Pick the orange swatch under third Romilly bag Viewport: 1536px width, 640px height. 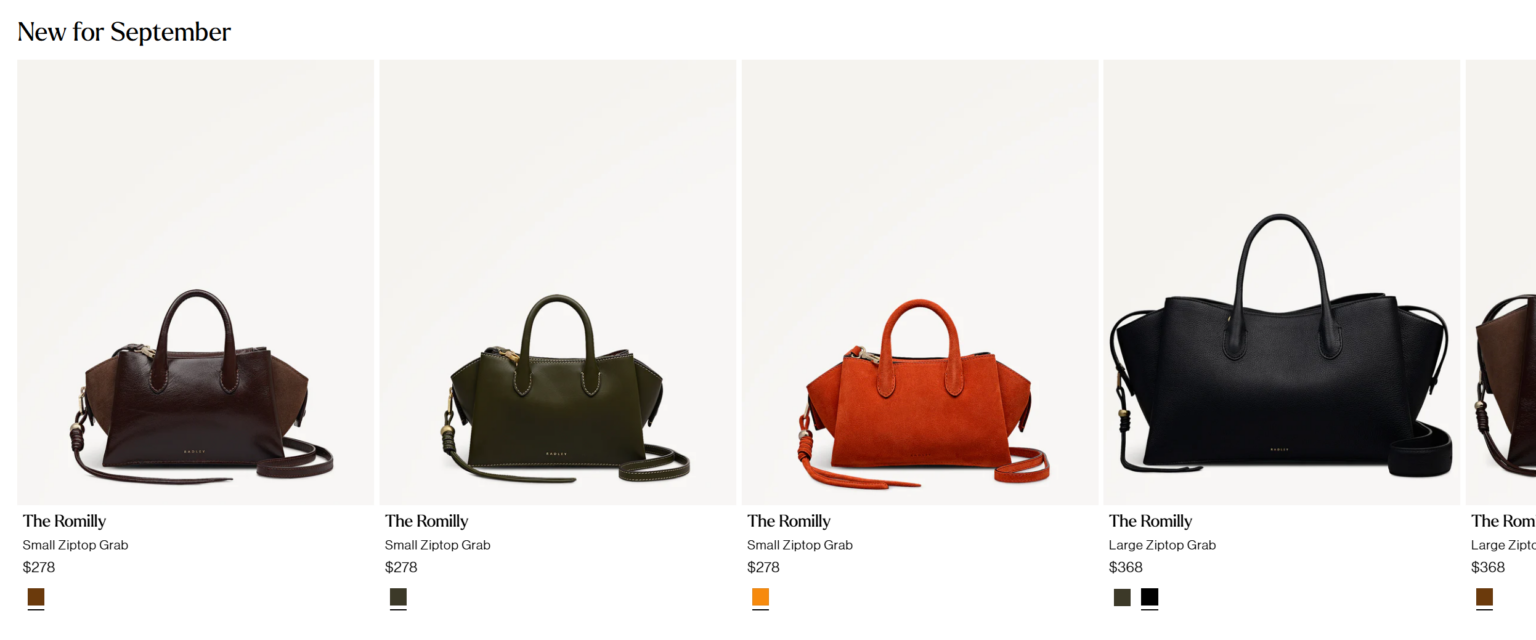(760, 597)
